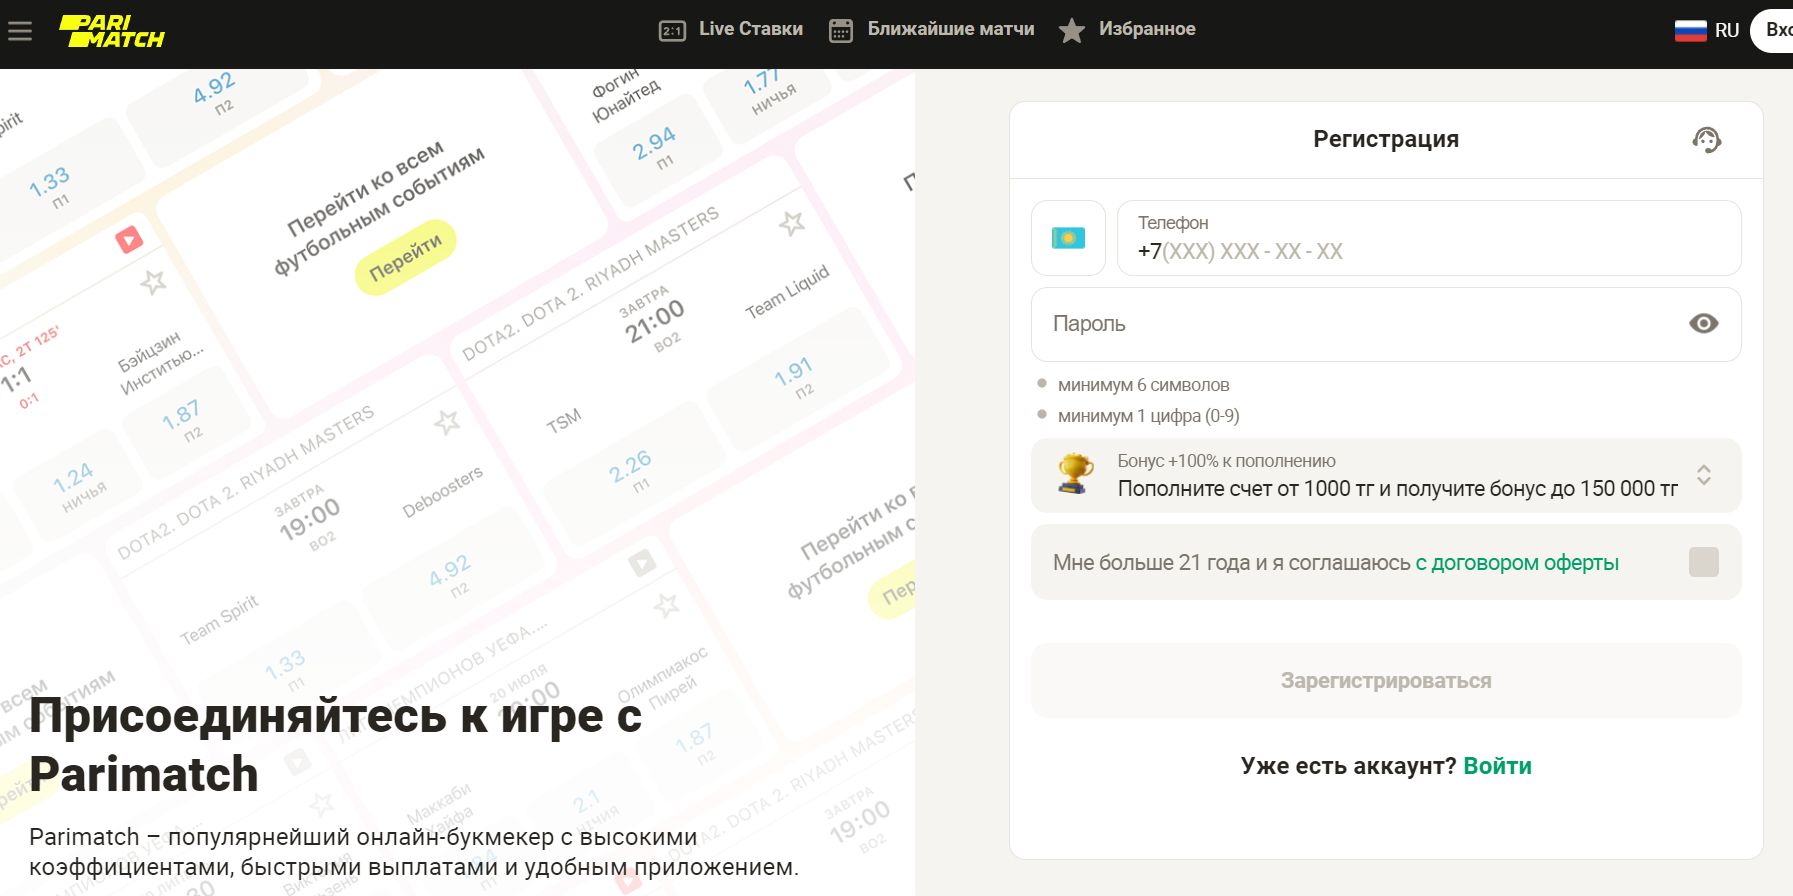Select the Бонус +100% к пополнению row
Screen dimensions: 1793x896
point(1386,475)
